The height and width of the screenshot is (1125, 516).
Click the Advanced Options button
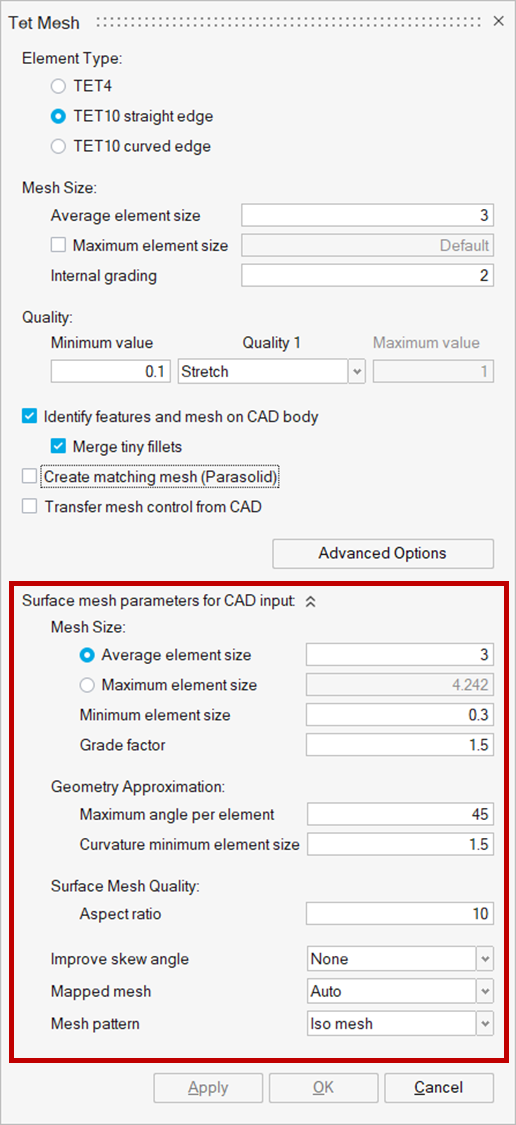coord(383,553)
